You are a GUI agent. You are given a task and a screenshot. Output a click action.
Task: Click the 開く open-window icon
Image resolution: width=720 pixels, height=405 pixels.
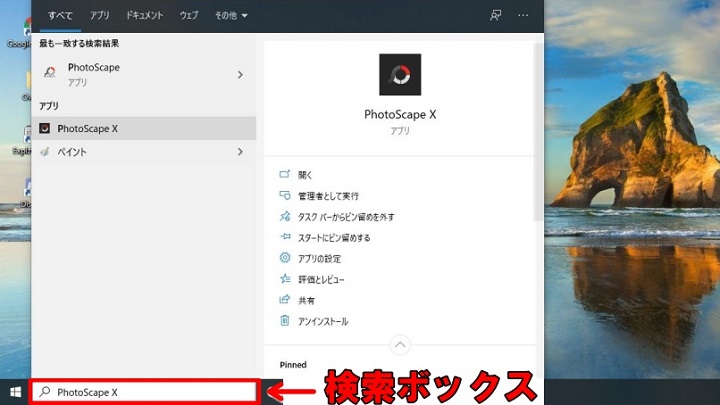285,174
